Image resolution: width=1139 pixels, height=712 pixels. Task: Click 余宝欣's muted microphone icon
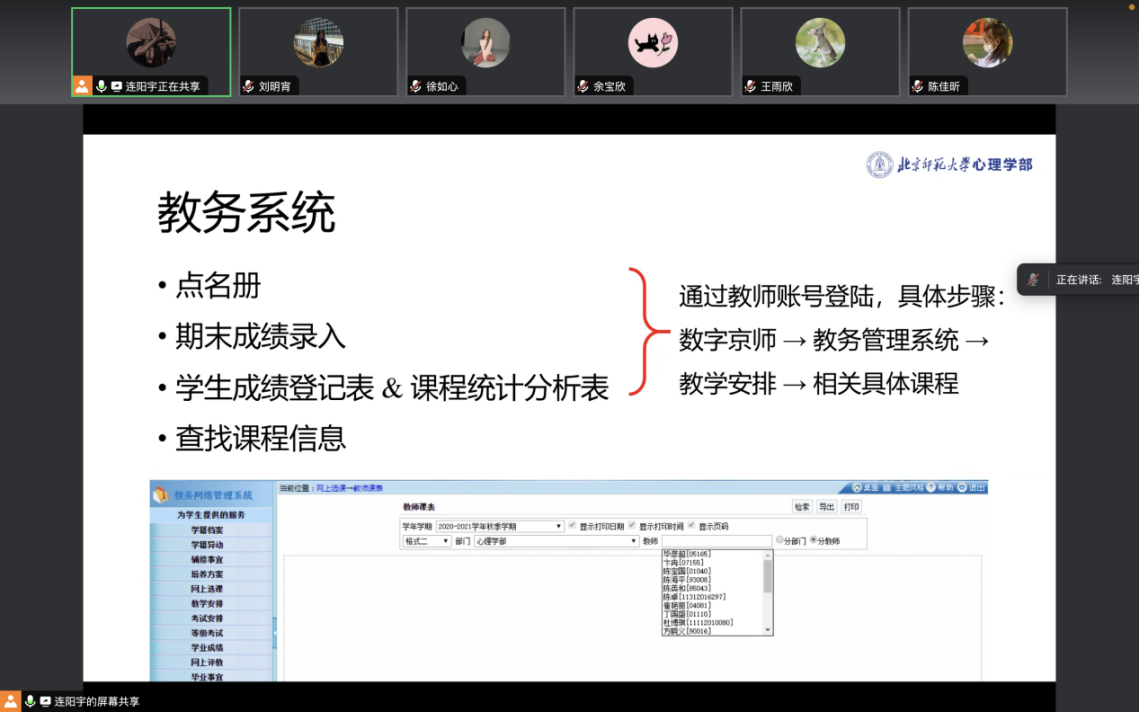coord(583,87)
